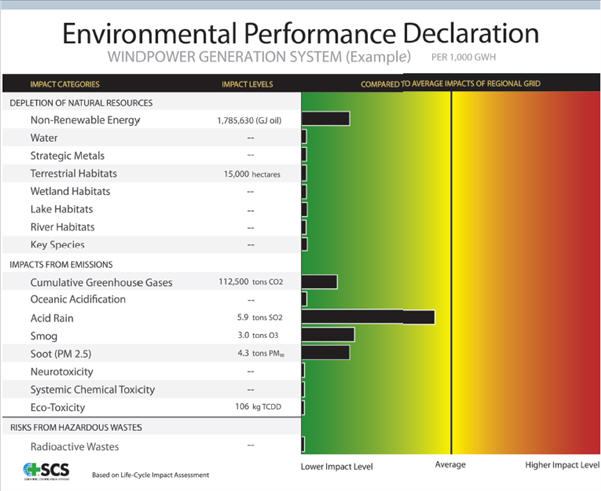Select the Oceanic Acidification row label
Viewport: 601px width, 491px height.
coord(78,299)
